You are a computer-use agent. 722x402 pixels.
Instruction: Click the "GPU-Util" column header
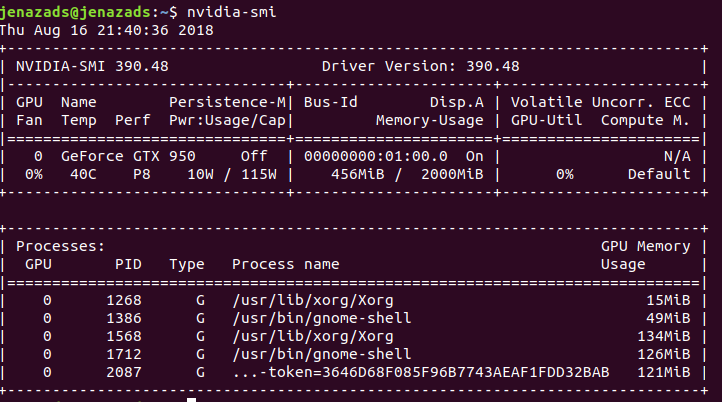click(547, 120)
